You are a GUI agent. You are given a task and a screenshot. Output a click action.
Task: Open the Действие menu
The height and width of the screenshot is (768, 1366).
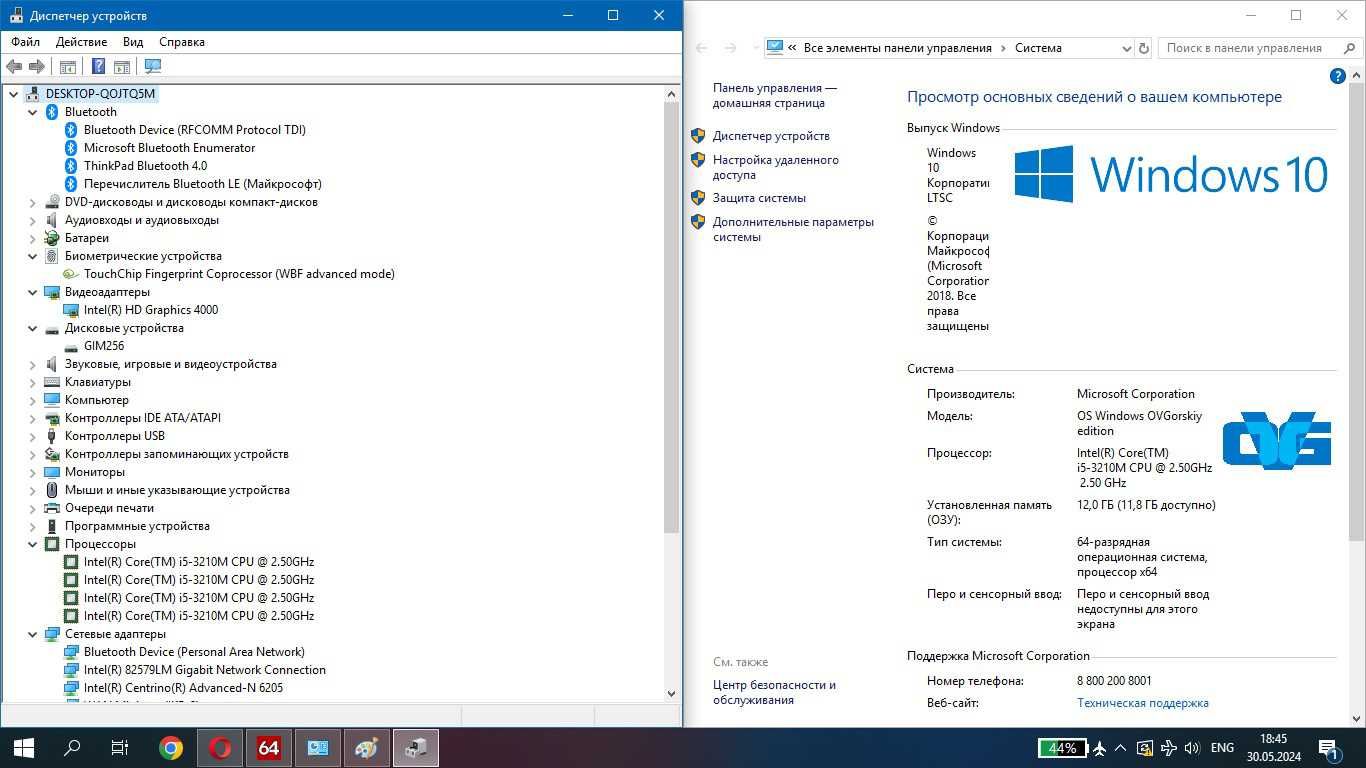point(81,42)
